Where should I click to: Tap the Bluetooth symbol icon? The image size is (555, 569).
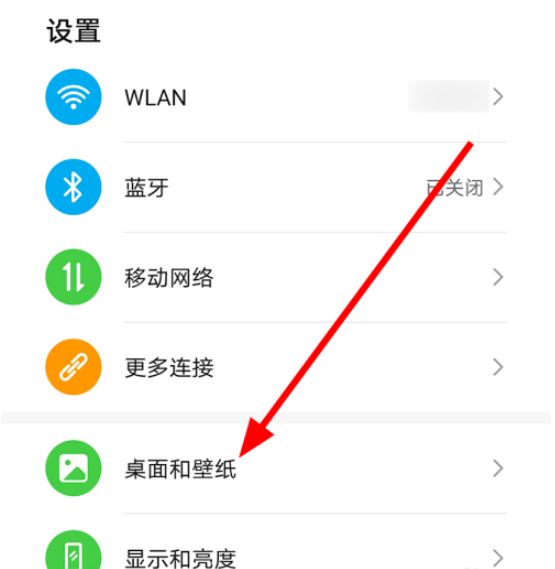coord(73,187)
